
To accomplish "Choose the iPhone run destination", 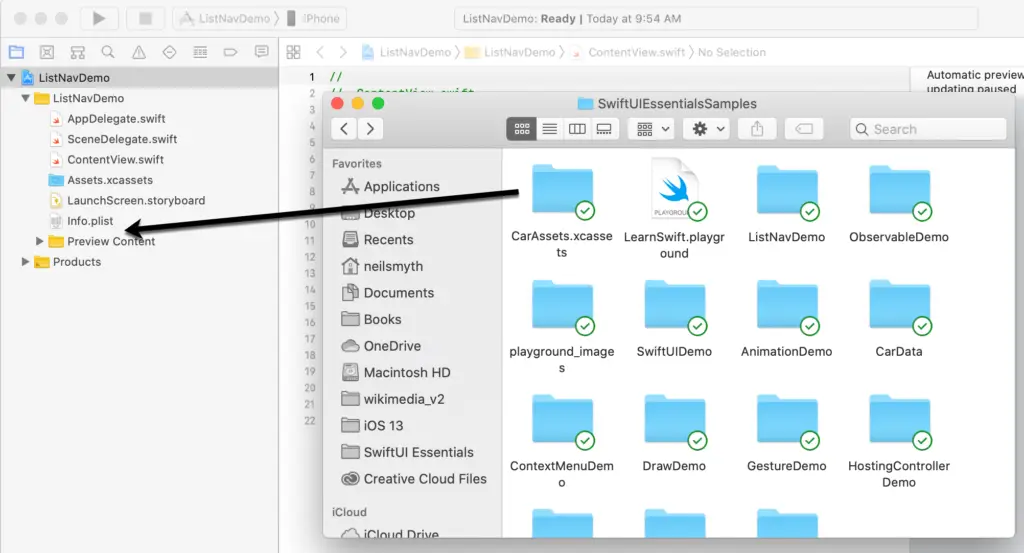I will 313,18.
